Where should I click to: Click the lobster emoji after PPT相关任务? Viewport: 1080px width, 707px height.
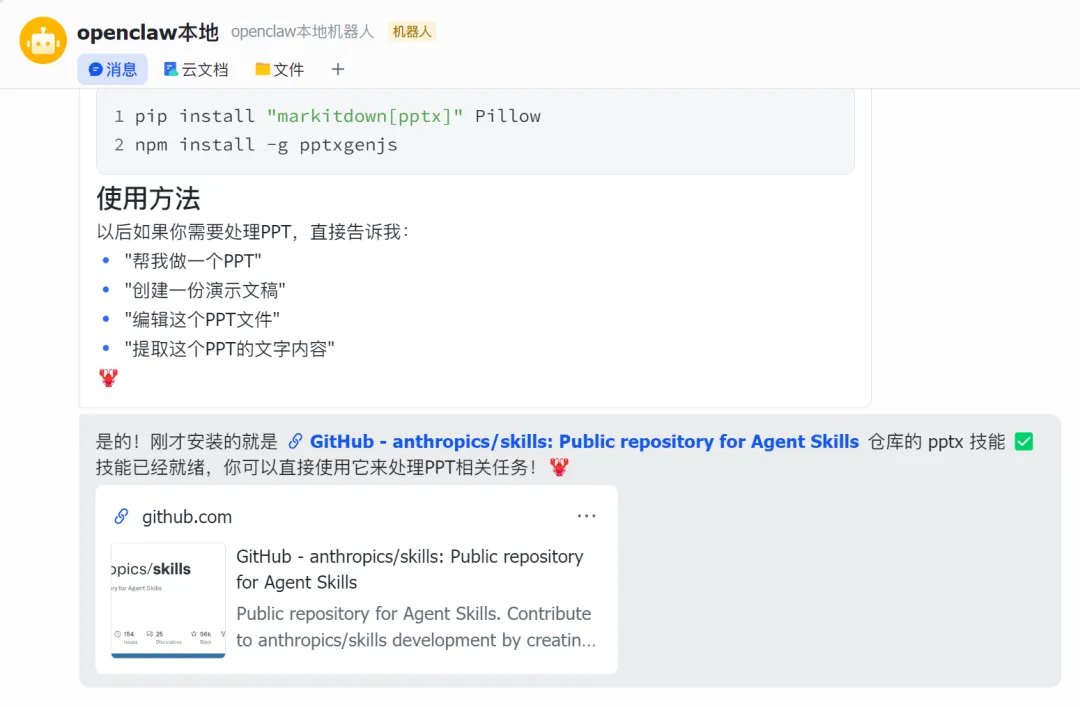coord(559,467)
